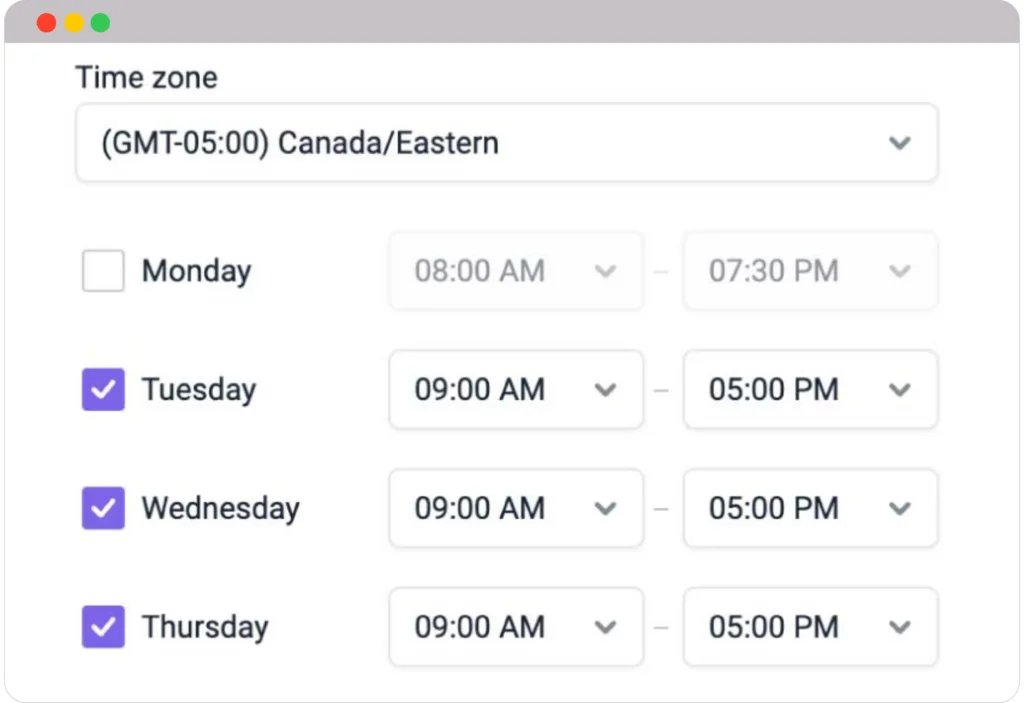Click the Monday start time chevron arrow
The image size is (1024, 703).
(x=606, y=271)
